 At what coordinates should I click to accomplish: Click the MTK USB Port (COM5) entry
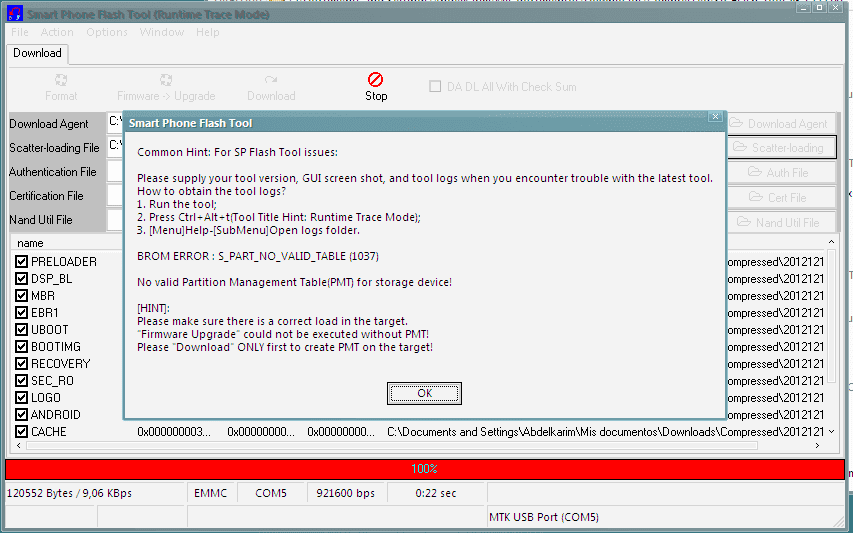coord(544,517)
